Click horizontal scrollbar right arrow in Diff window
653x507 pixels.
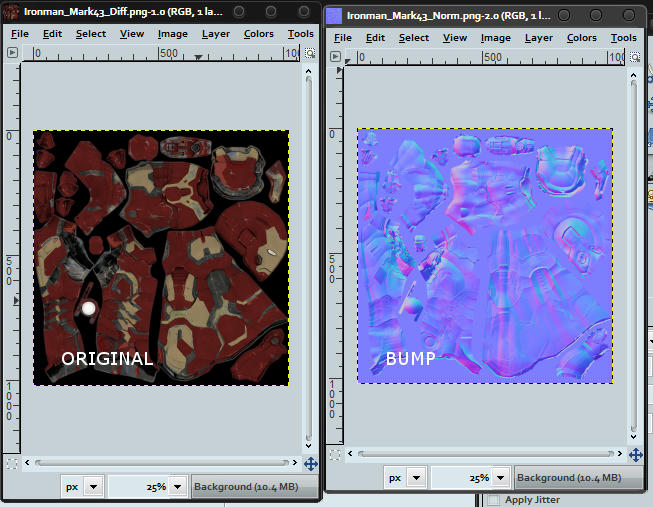[x=295, y=462]
